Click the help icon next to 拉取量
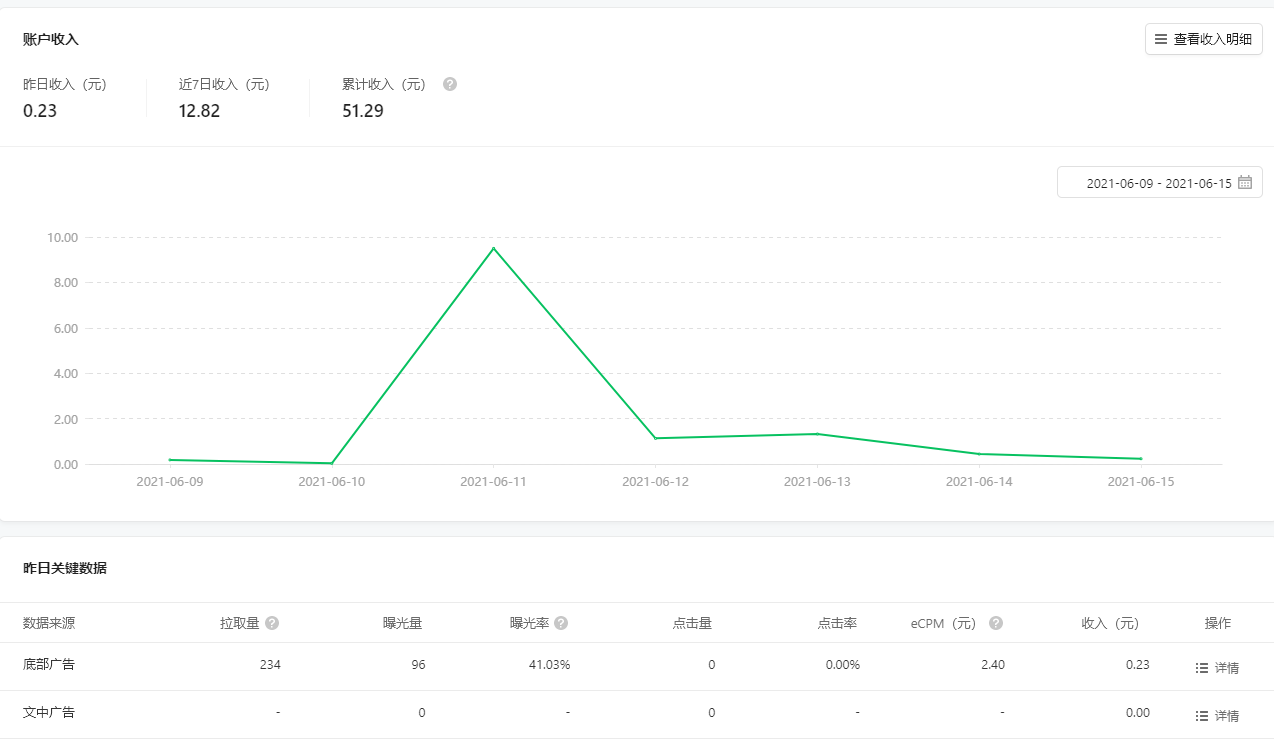The height and width of the screenshot is (743, 1274). tap(272, 623)
